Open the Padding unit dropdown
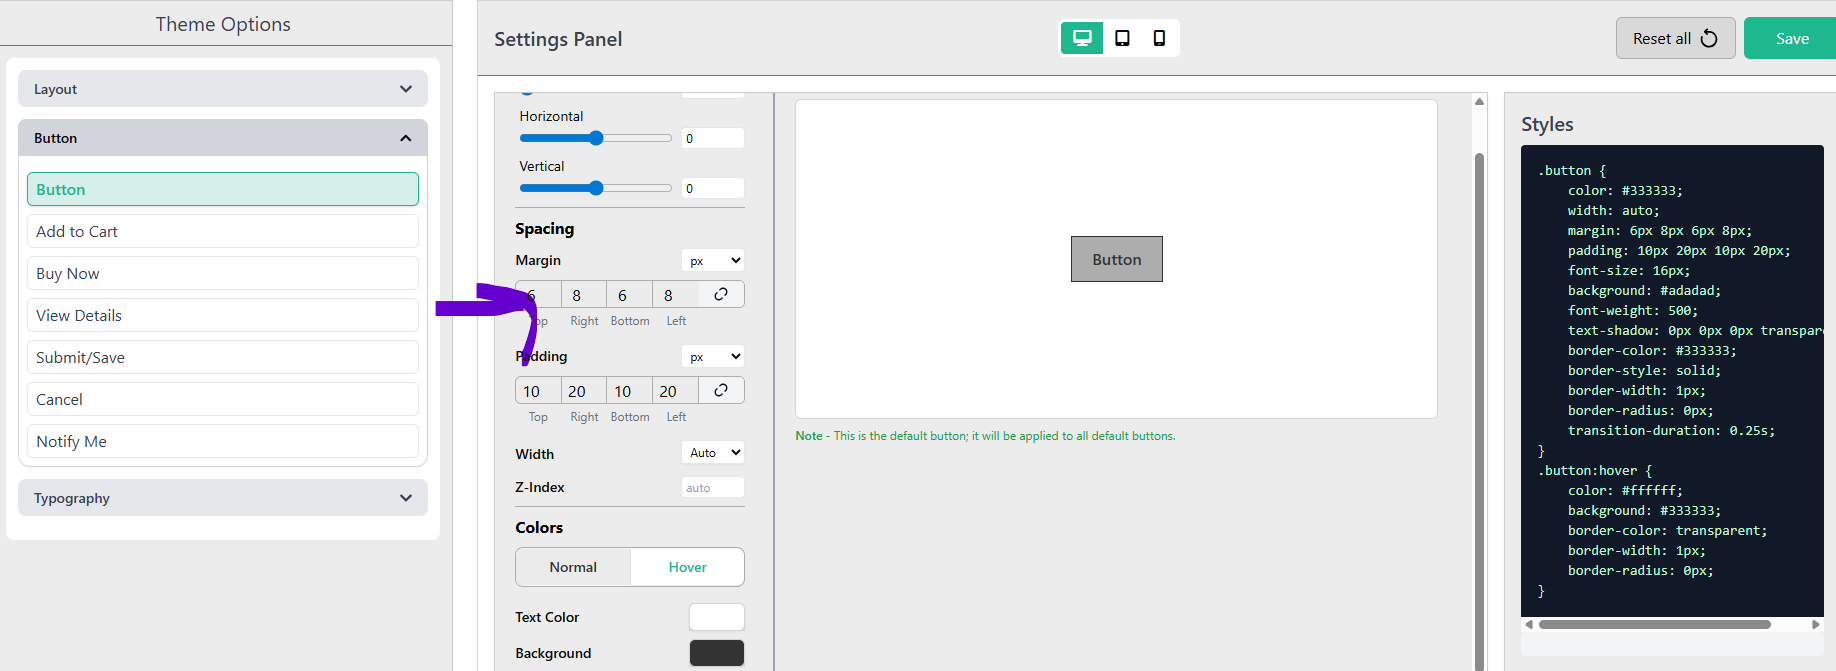1836x671 pixels. click(x=713, y=357)
